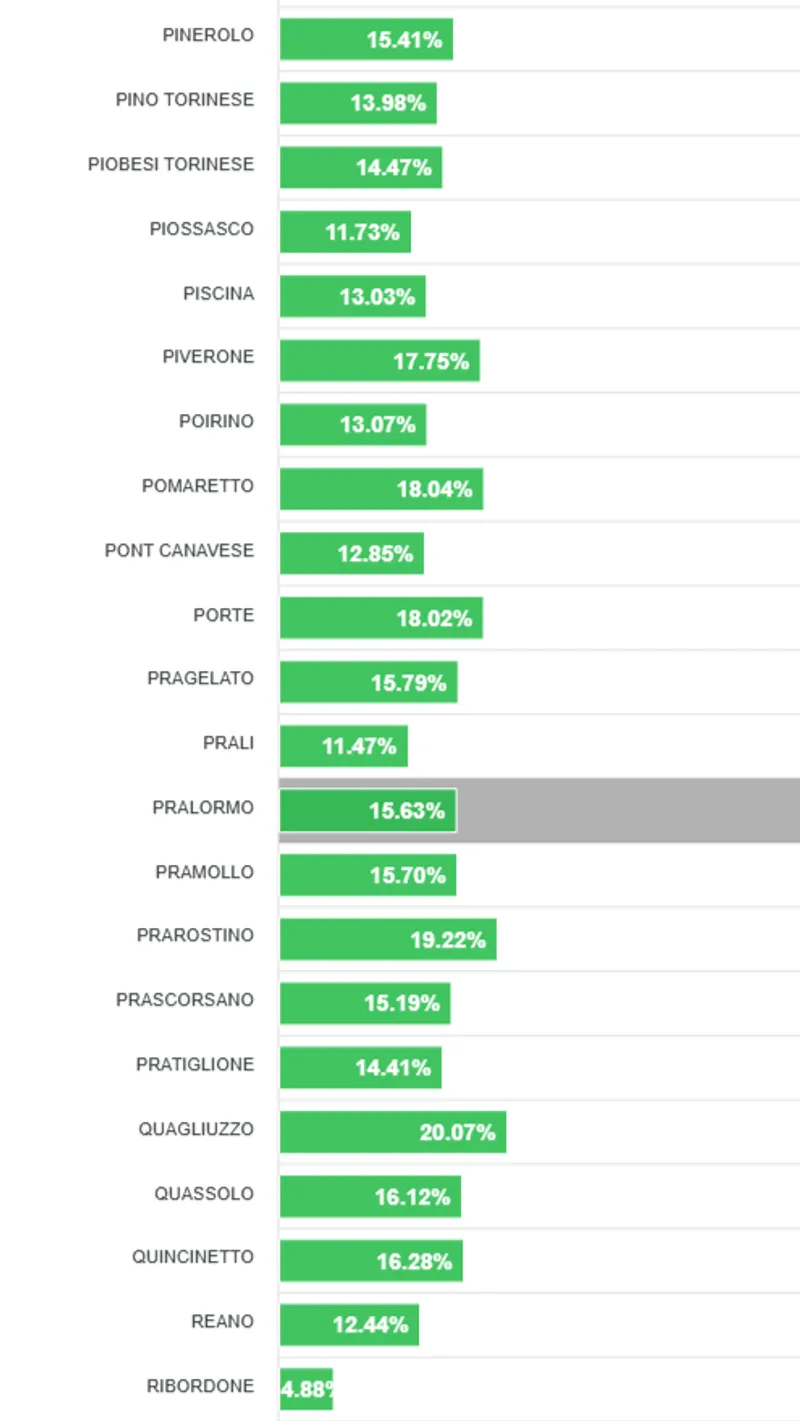The image size is (800, 1421).
Task: Click the PRAMOLLO label text
Action: click(x=204, y=872)
